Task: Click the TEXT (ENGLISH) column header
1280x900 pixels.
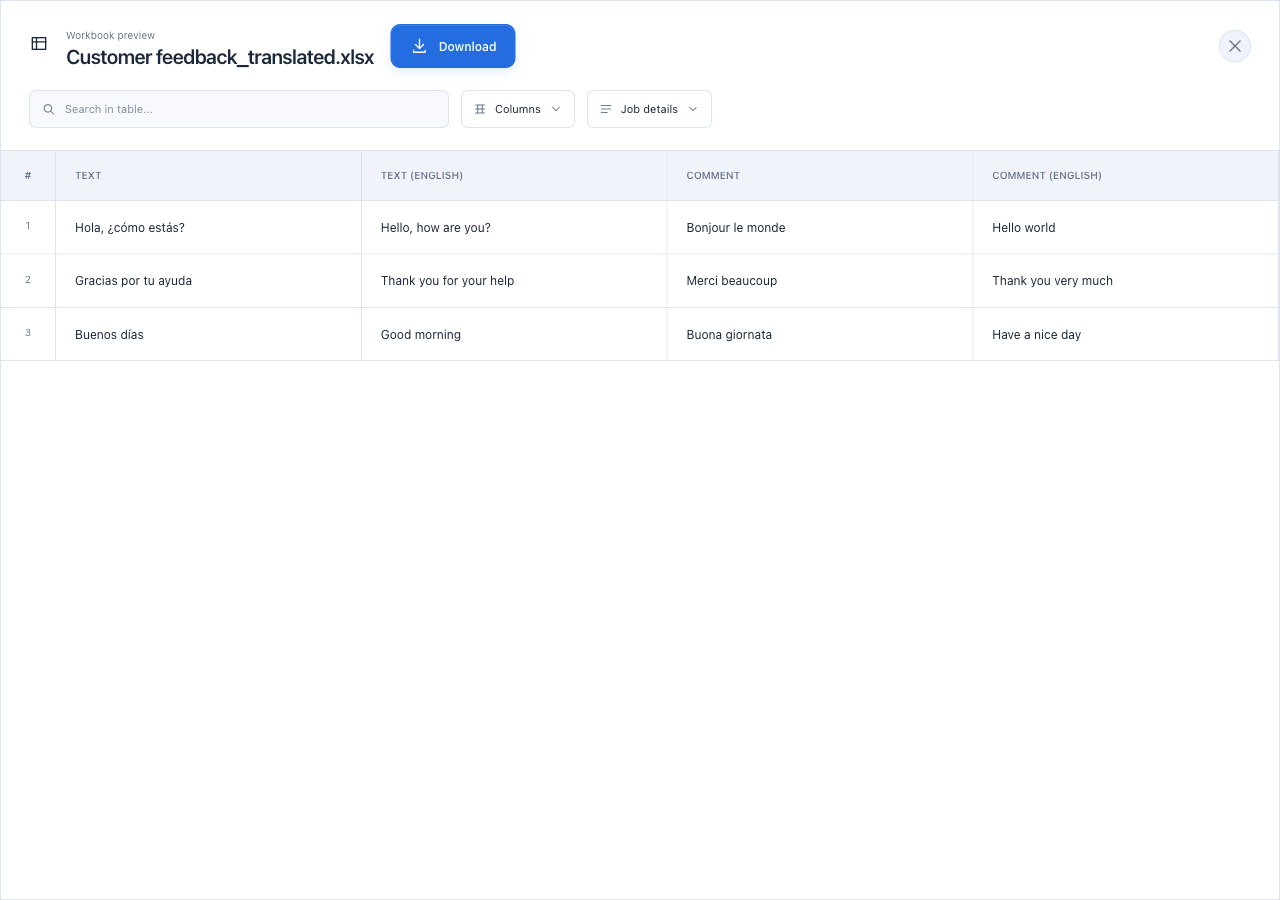Action: (514, 176)
